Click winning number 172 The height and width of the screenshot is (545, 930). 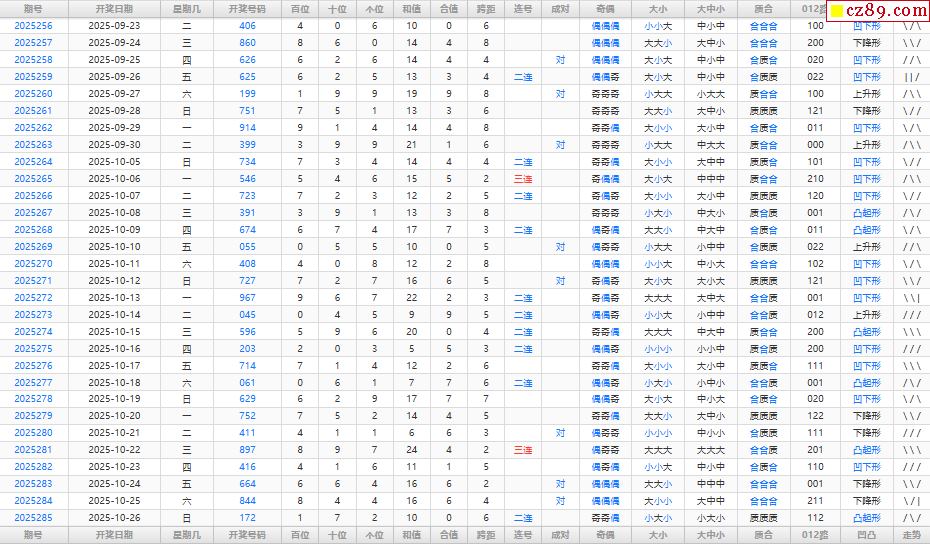(247, 518)
